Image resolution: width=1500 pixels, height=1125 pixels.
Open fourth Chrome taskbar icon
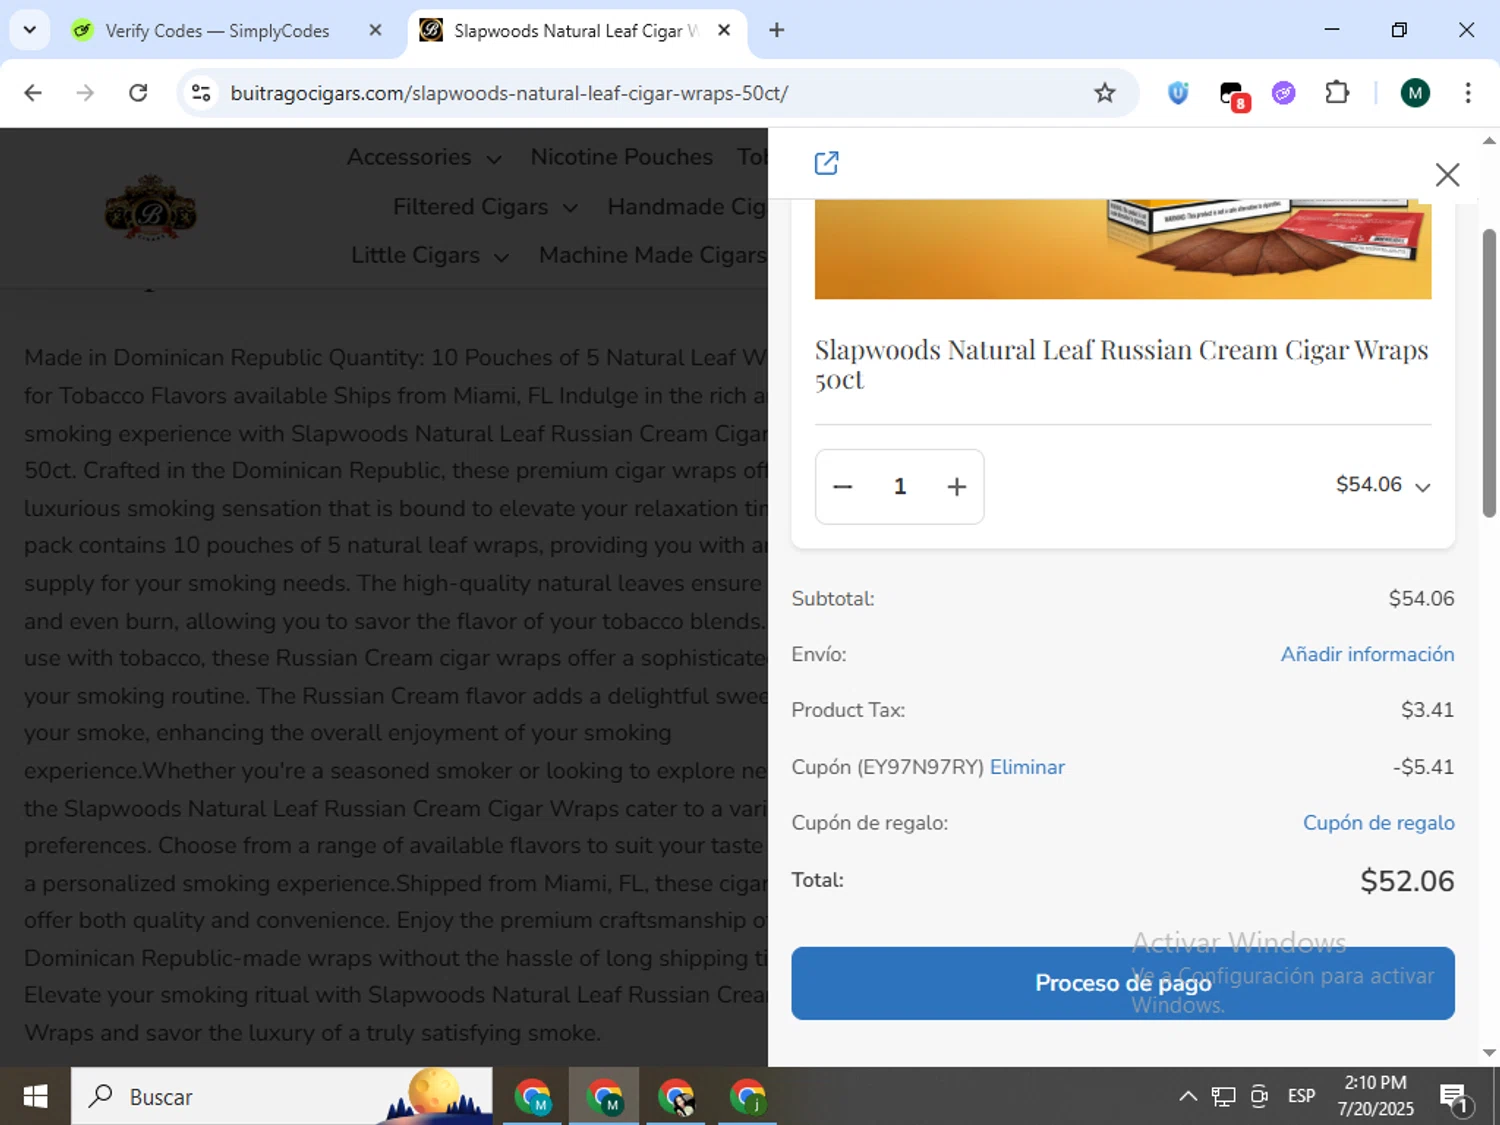(748, 1097)
